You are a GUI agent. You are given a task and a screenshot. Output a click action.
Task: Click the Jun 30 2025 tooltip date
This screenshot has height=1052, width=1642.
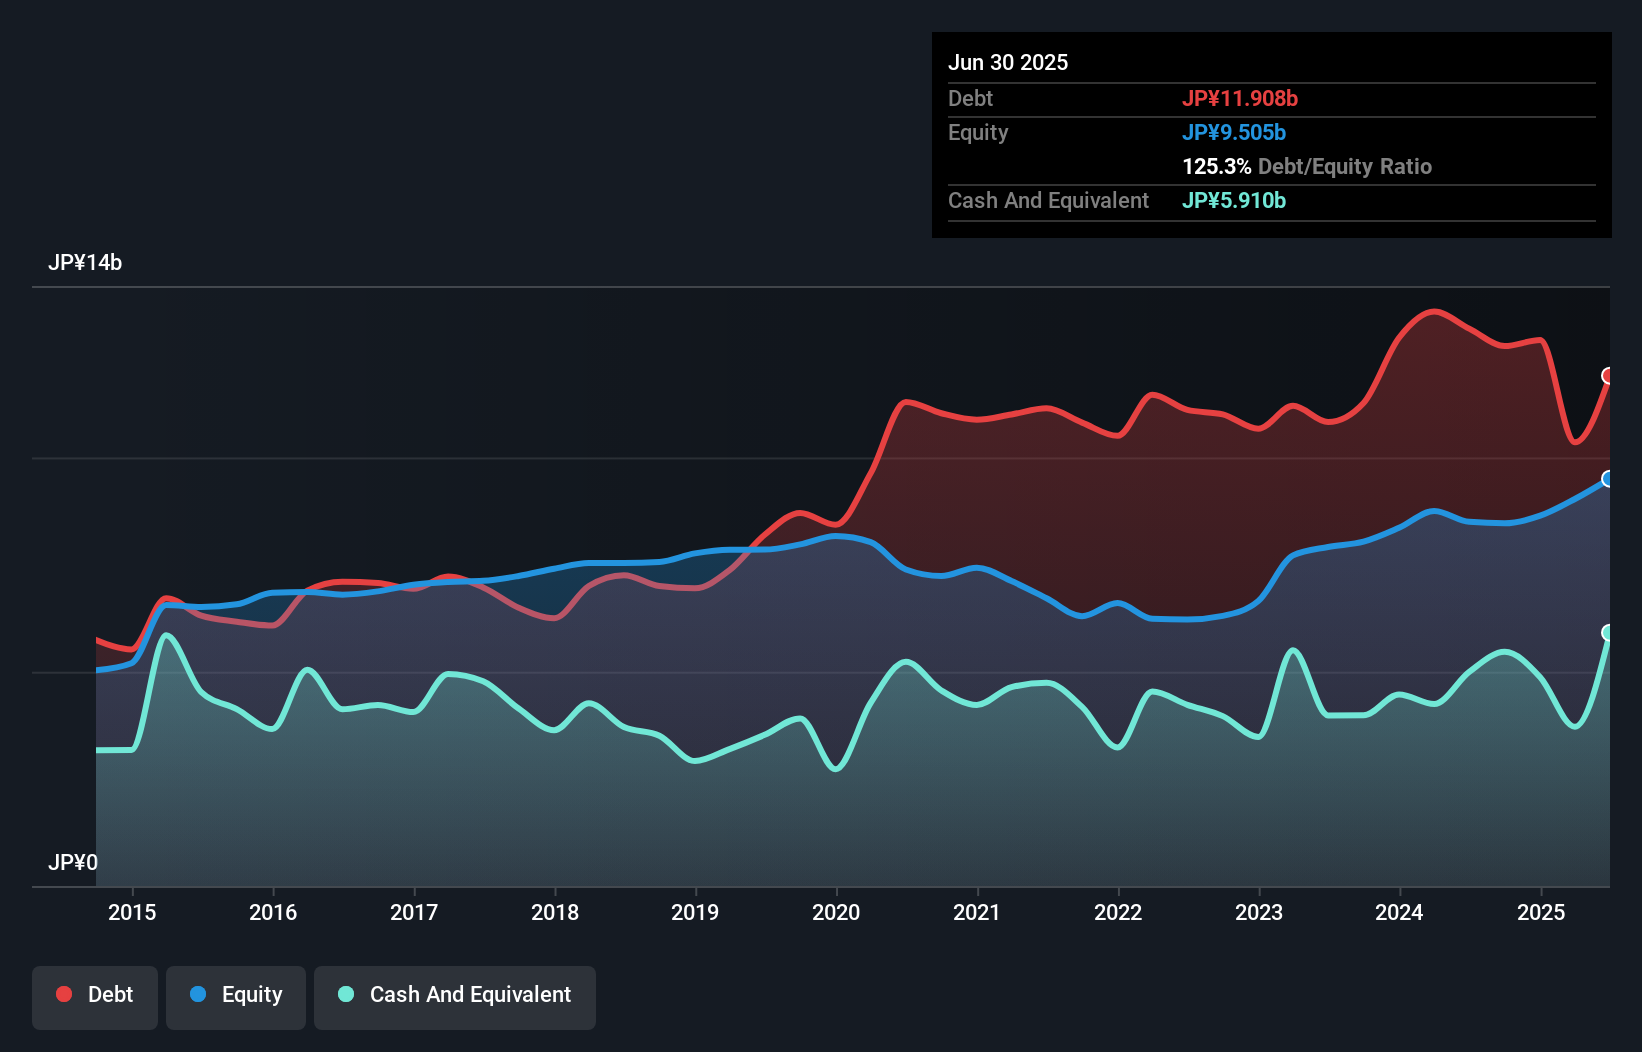pos(1008,62)
